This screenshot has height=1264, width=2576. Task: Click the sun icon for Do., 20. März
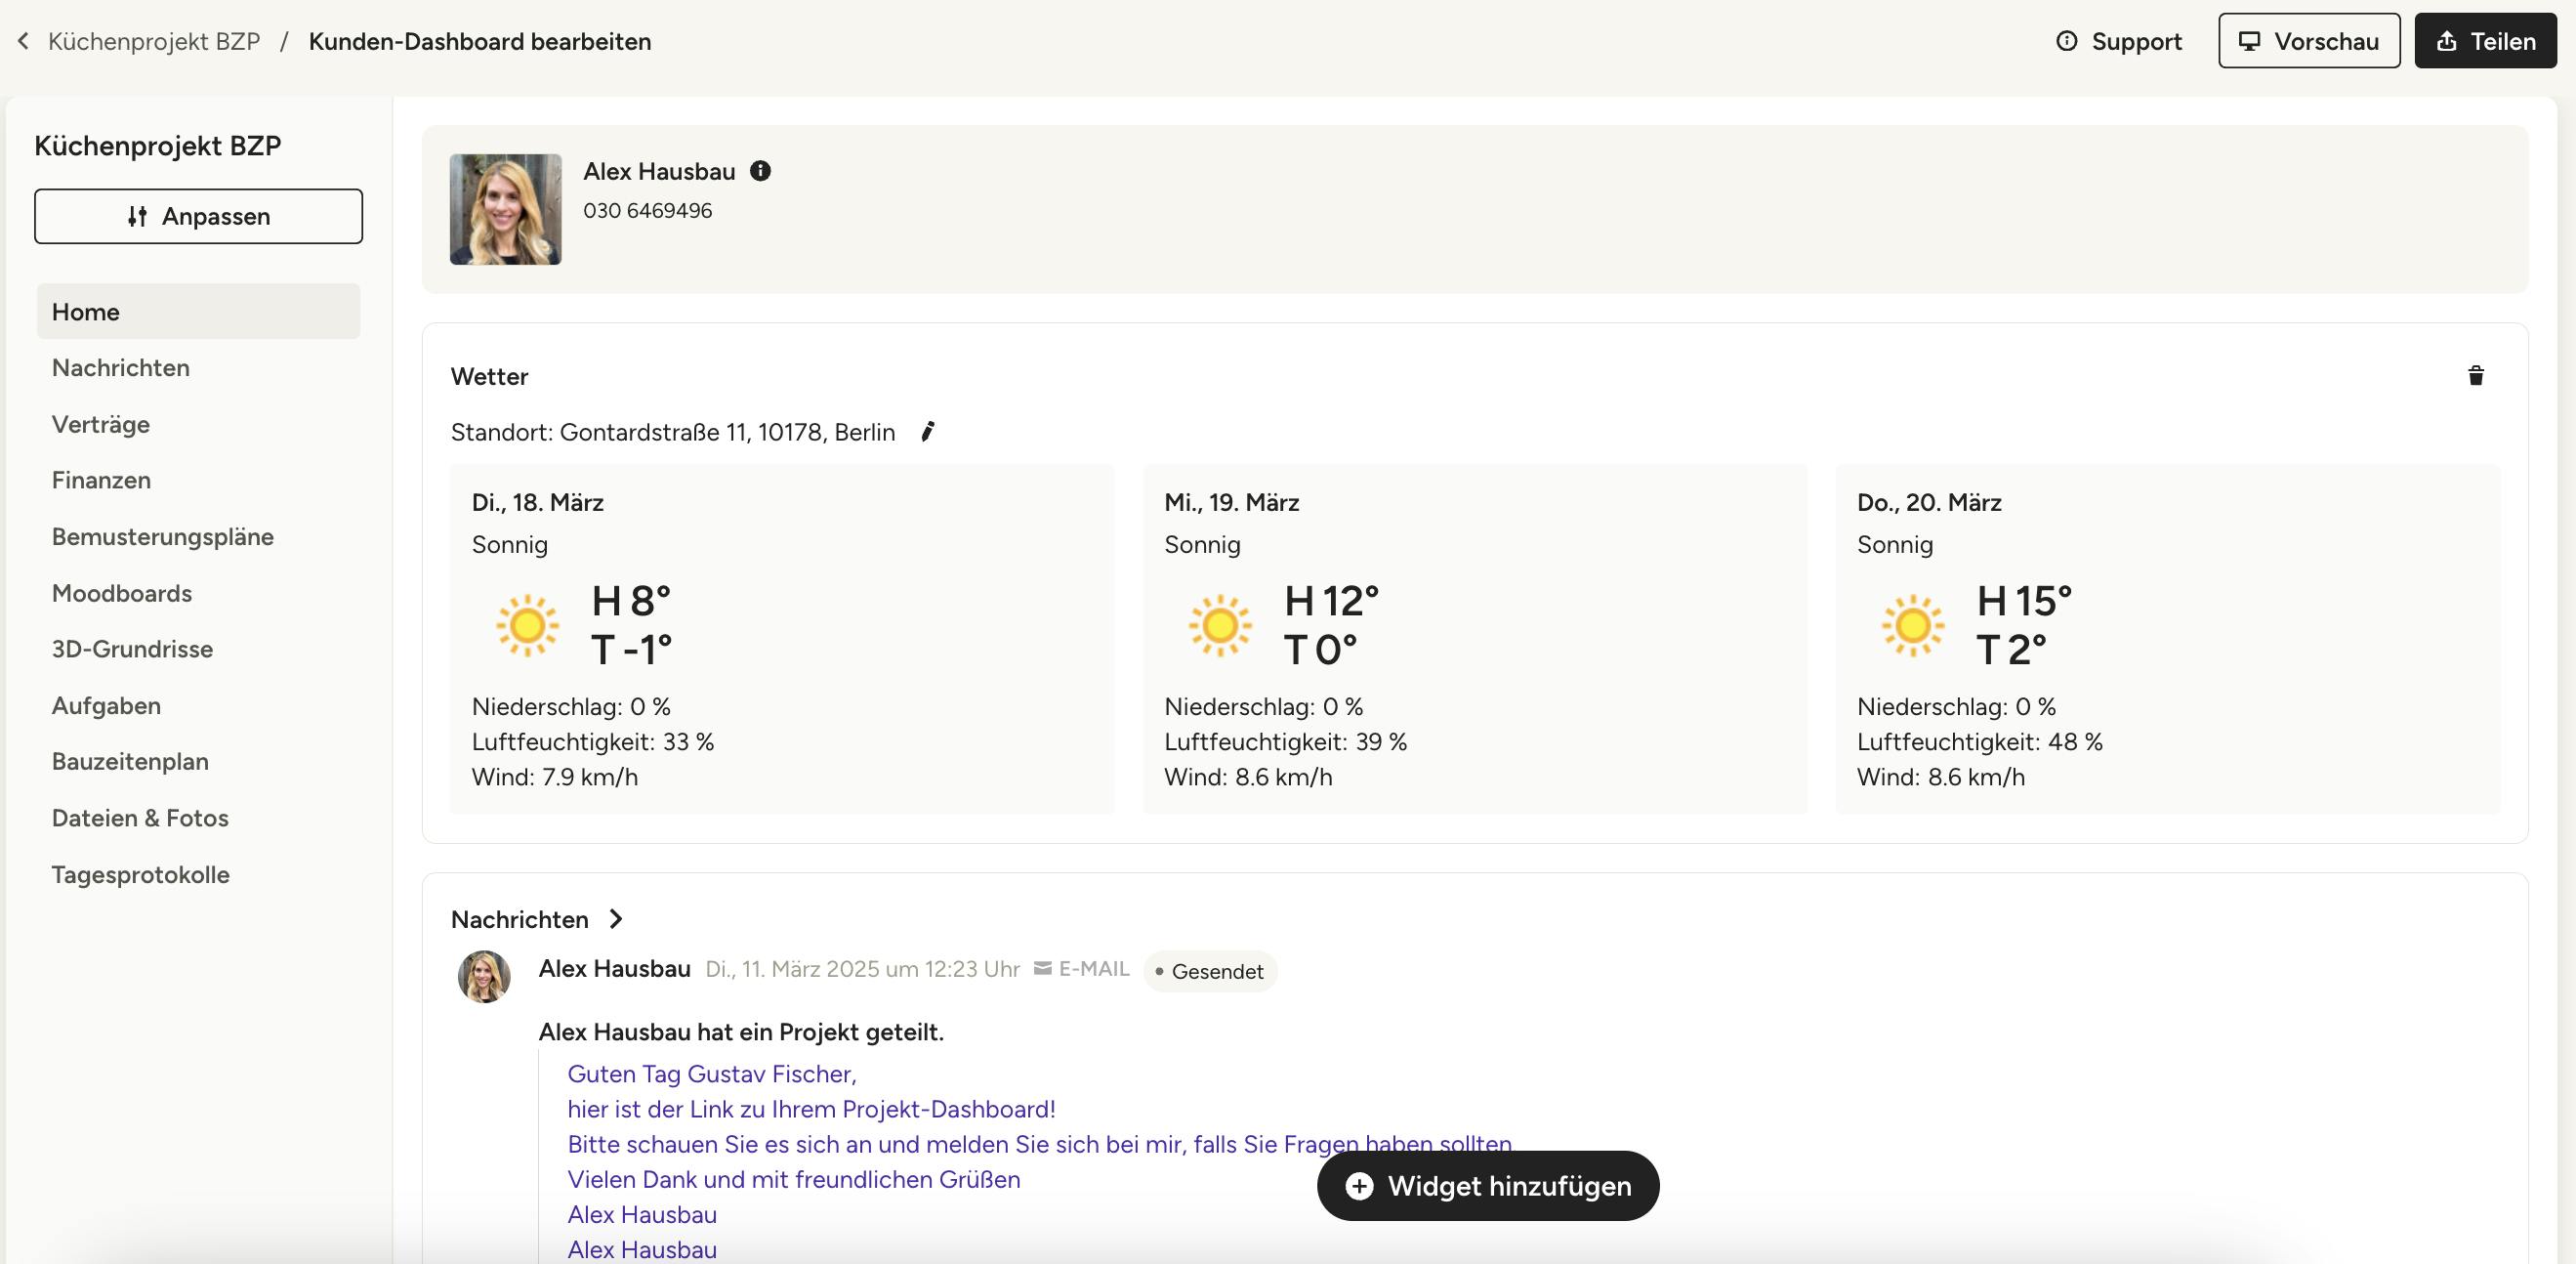click(x=1912, y=626)
